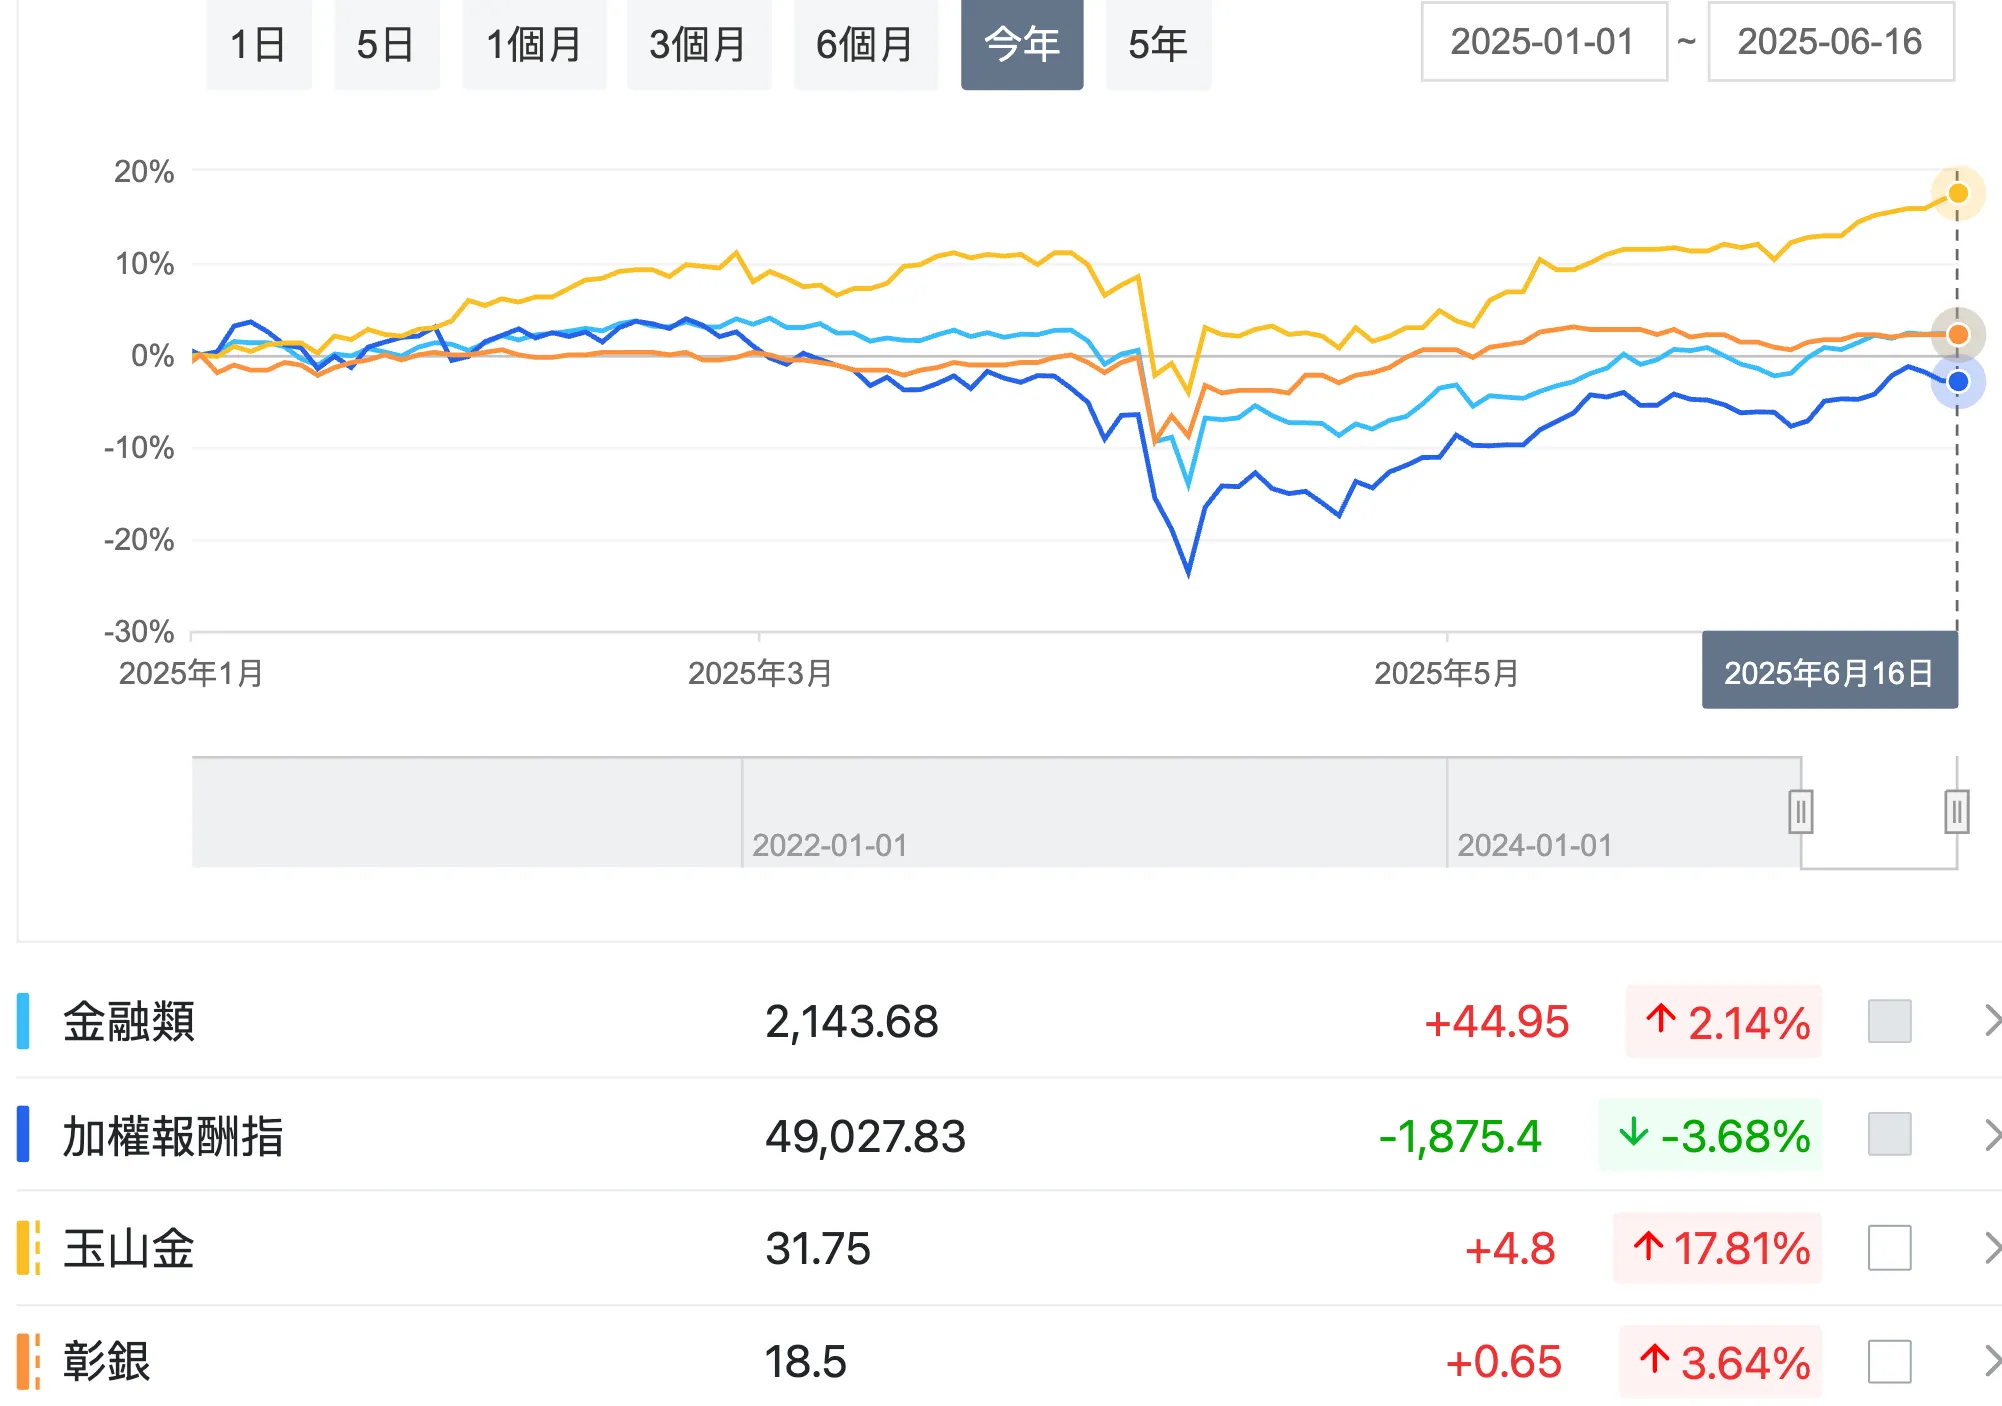Image resolution: width=2002 pixels, height=1406 pixels.
Task: Toggle the checkbox in 金融類 row
Action: pyautogui.click(x=1889, y=1021)
